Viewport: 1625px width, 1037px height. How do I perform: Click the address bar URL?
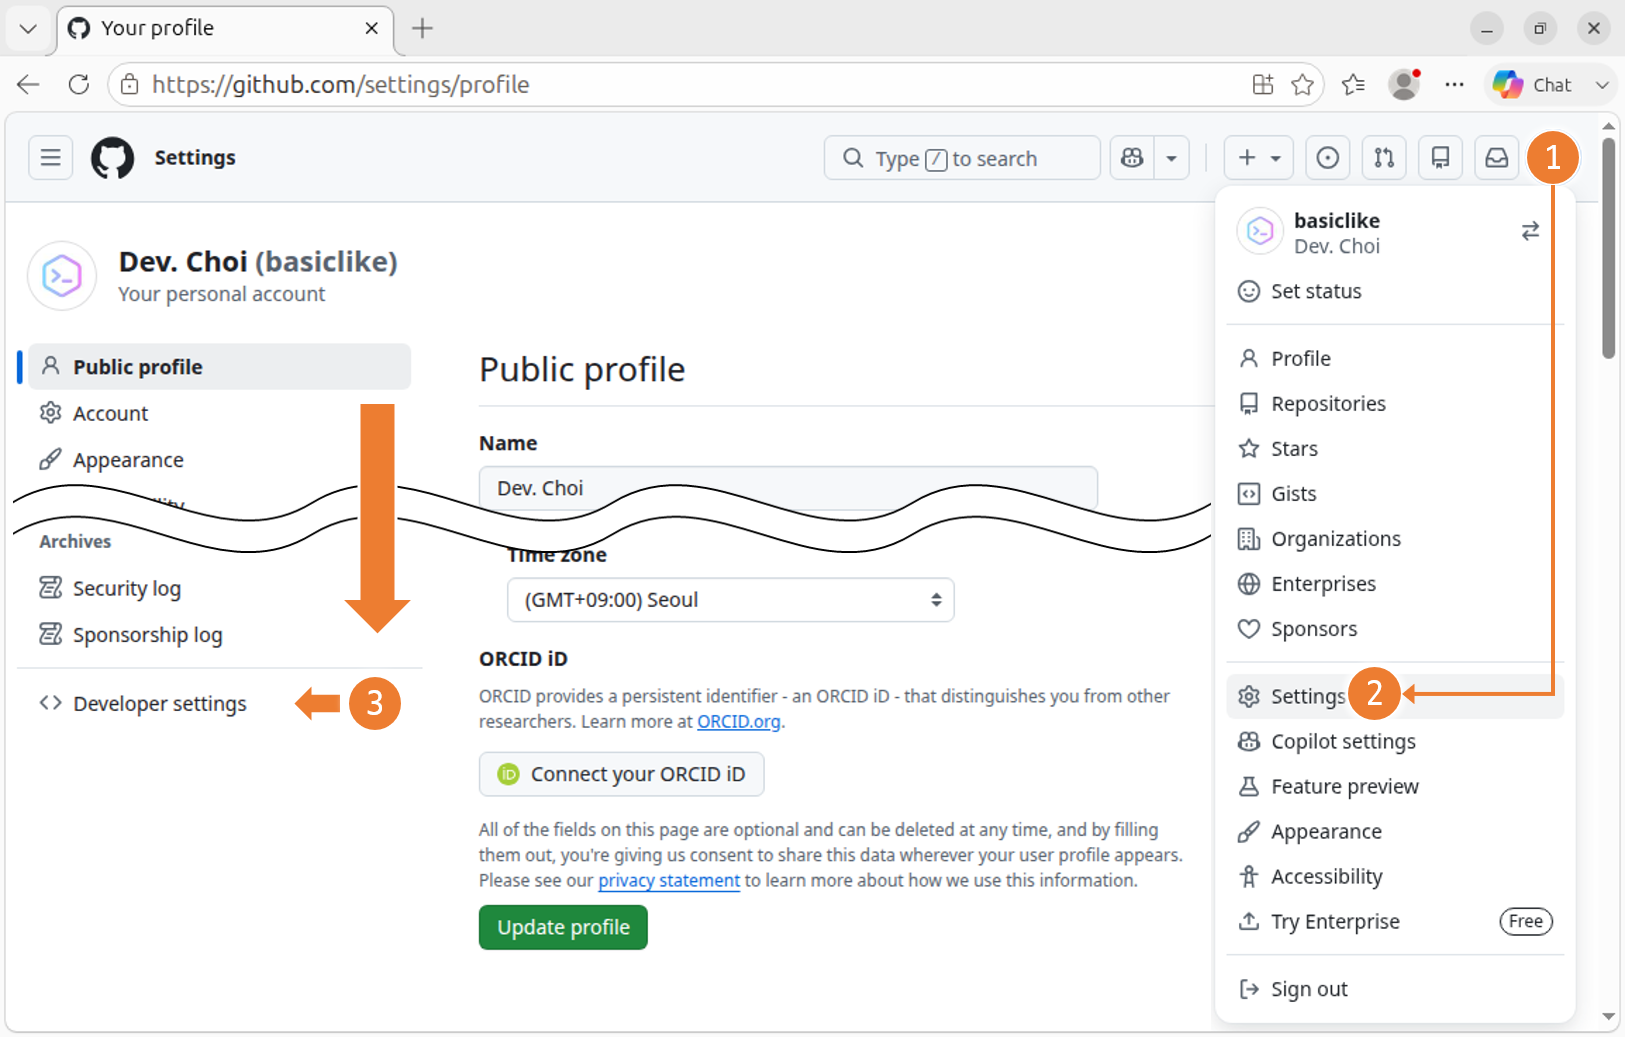coord(341,85)
